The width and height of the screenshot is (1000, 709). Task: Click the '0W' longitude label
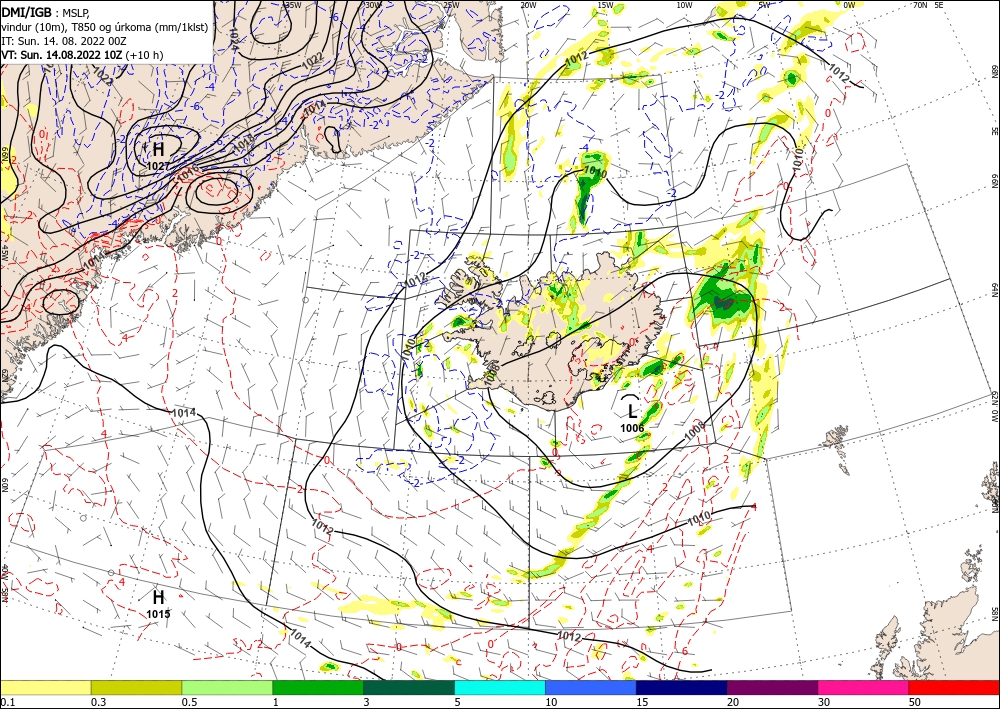click(x=849, y=4)
